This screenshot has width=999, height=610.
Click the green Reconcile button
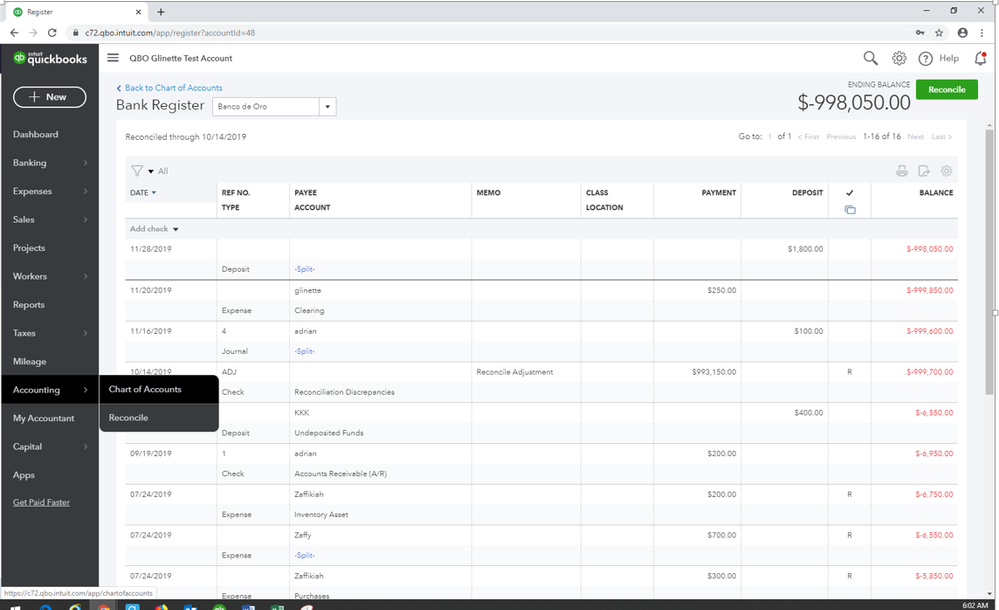[x=946, y=90]
